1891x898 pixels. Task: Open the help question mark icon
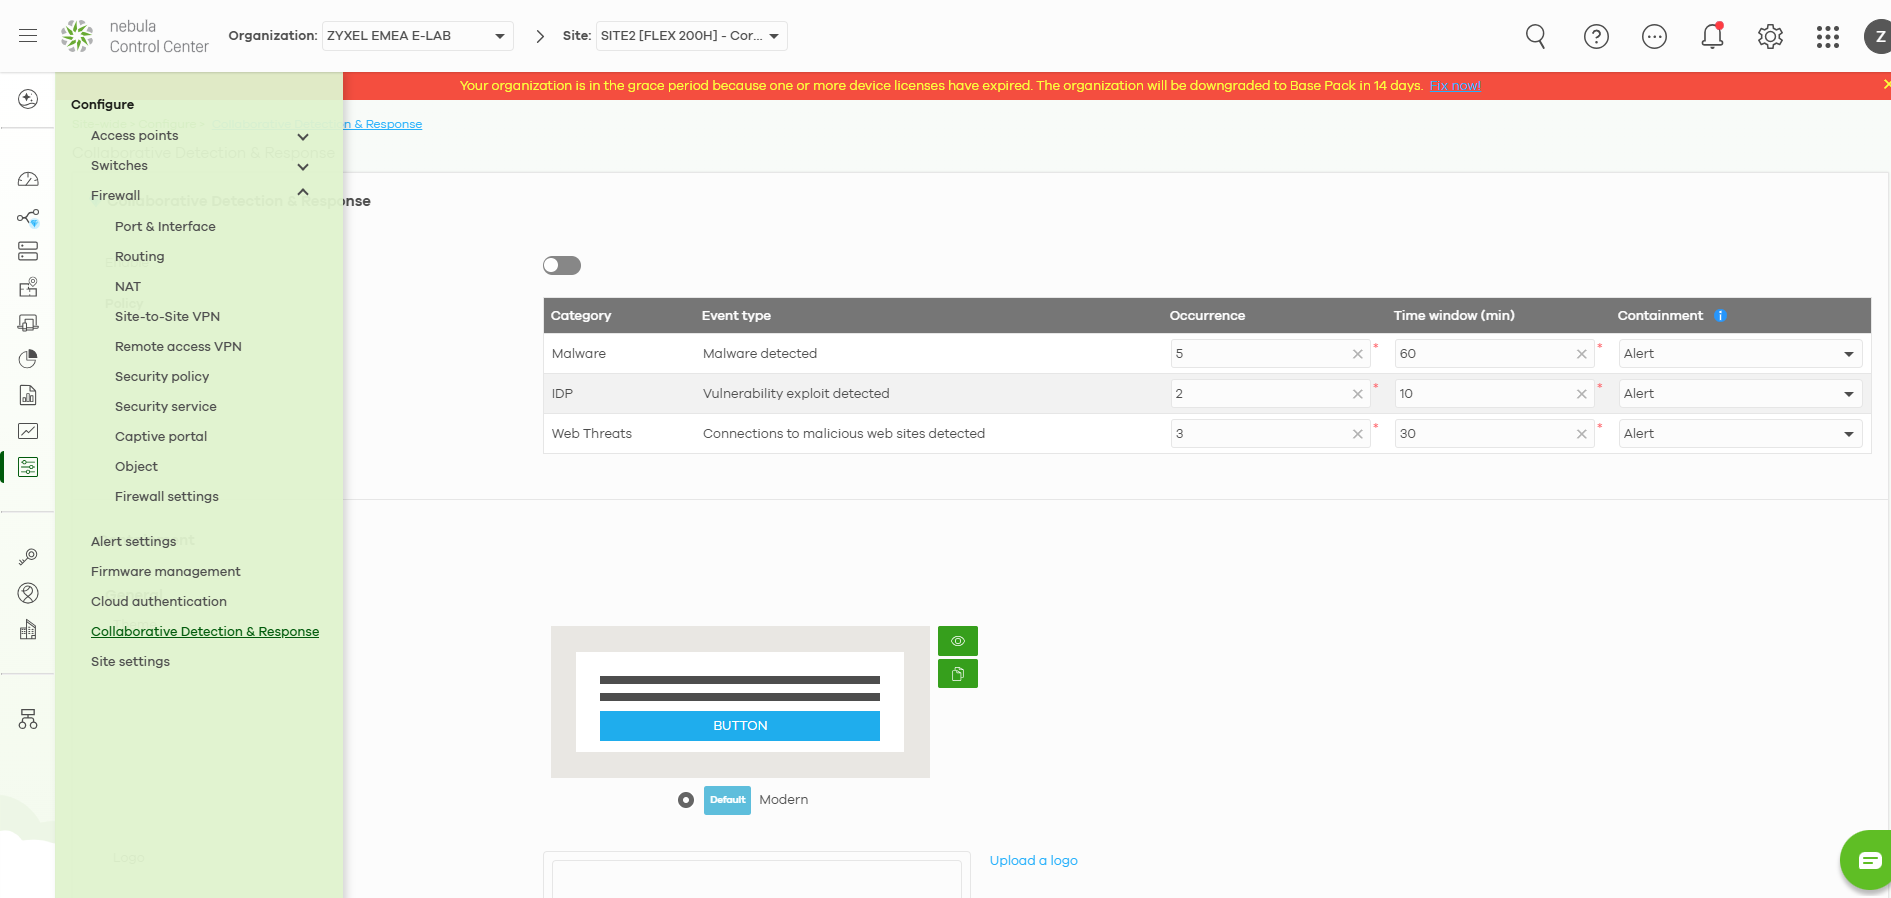[x=1596, y=37]
